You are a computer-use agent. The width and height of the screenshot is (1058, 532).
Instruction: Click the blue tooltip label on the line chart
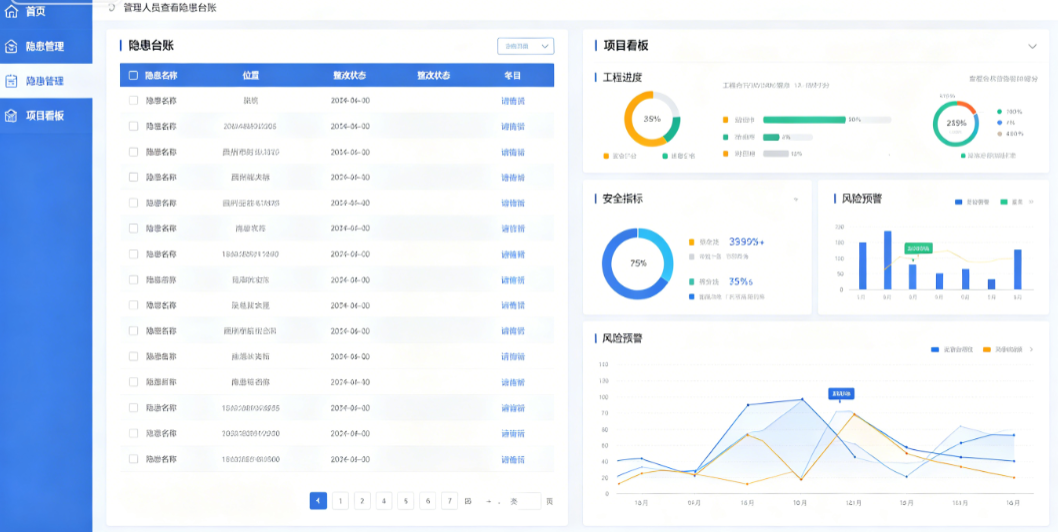pos(841,393)
